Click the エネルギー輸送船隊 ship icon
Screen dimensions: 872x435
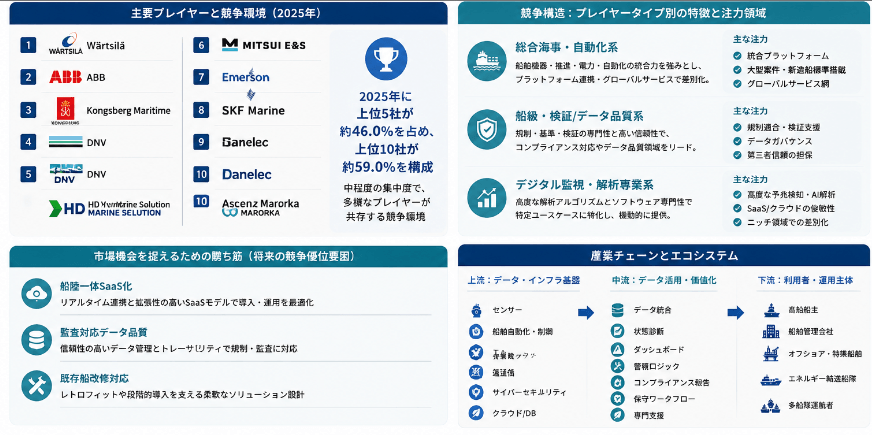click(771, 379)
